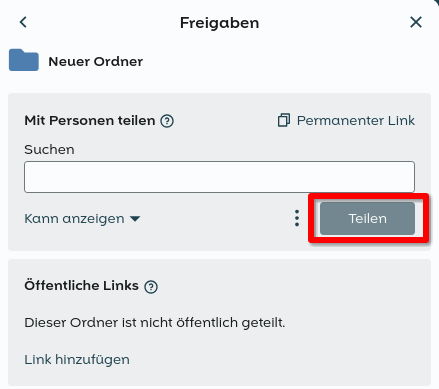Click the Mit Personen teilen heading
The image size is (439, 389).
(90, 121)
